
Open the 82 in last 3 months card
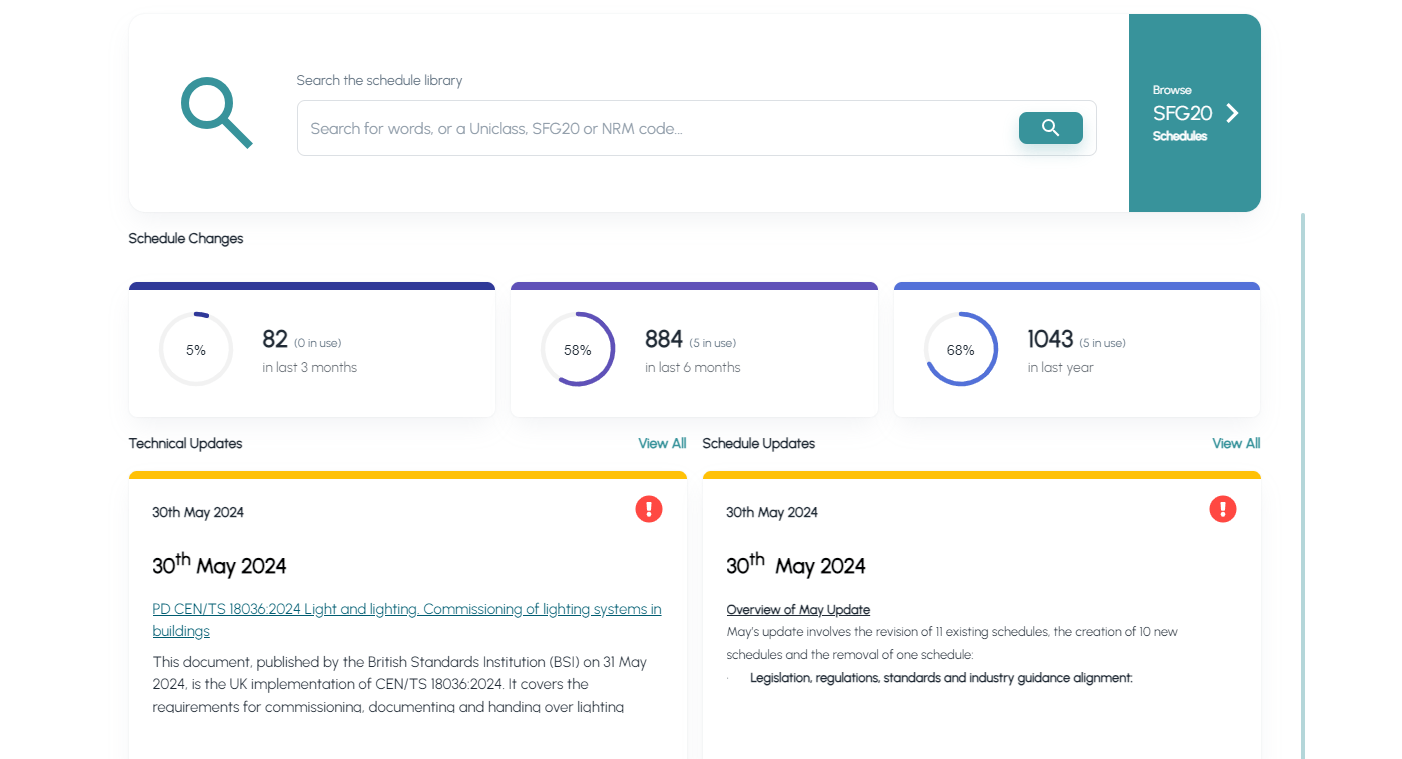click(312, 350)
